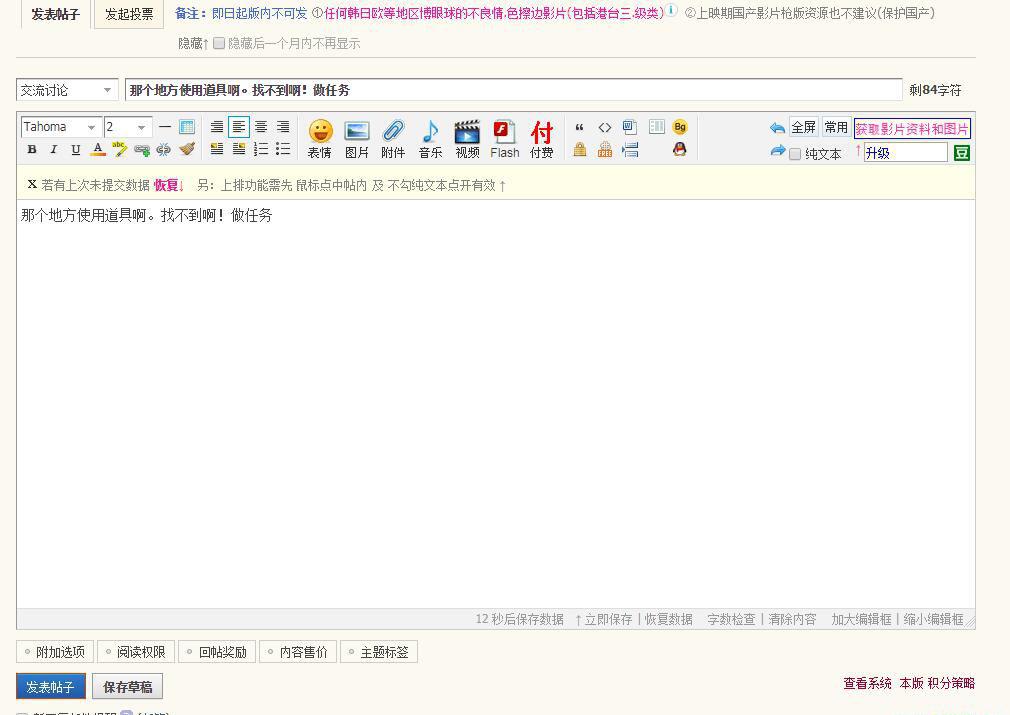
Task: Click the blue 发表帖子 submit button
Action: (50, 687)
